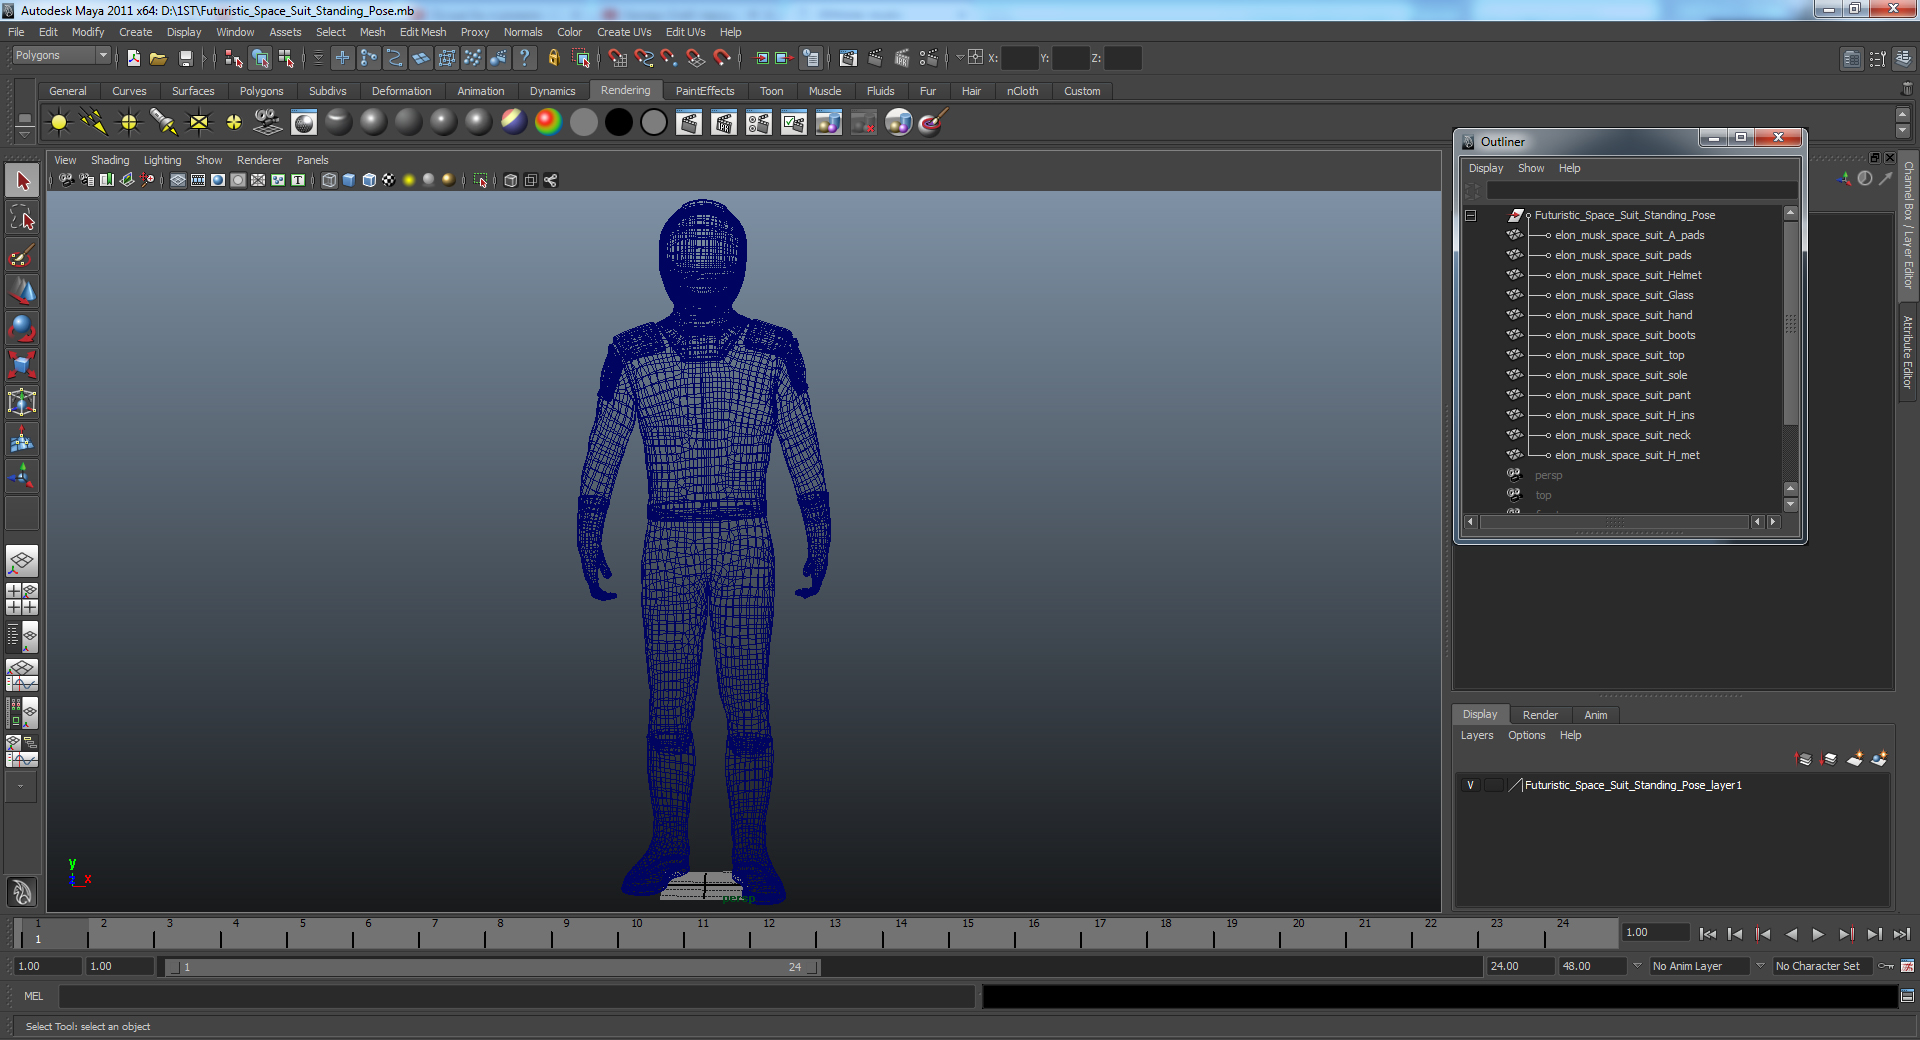Open the No Anim Layer dropdown arrow

(1637, 966)
